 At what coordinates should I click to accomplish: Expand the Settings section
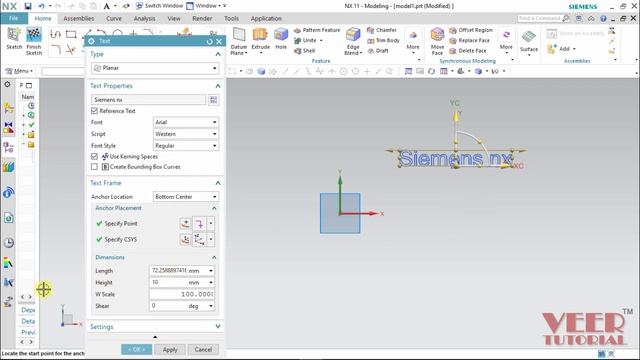click(x=218, y=327)
